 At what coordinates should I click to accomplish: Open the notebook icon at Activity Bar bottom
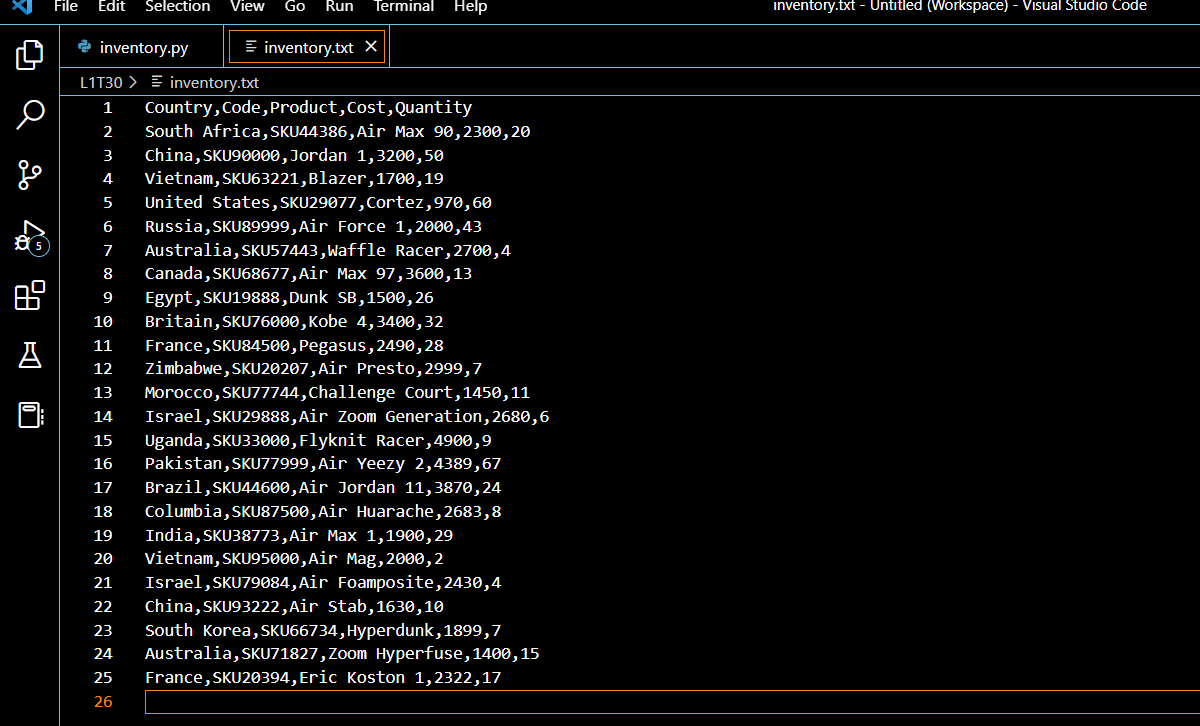29,415
